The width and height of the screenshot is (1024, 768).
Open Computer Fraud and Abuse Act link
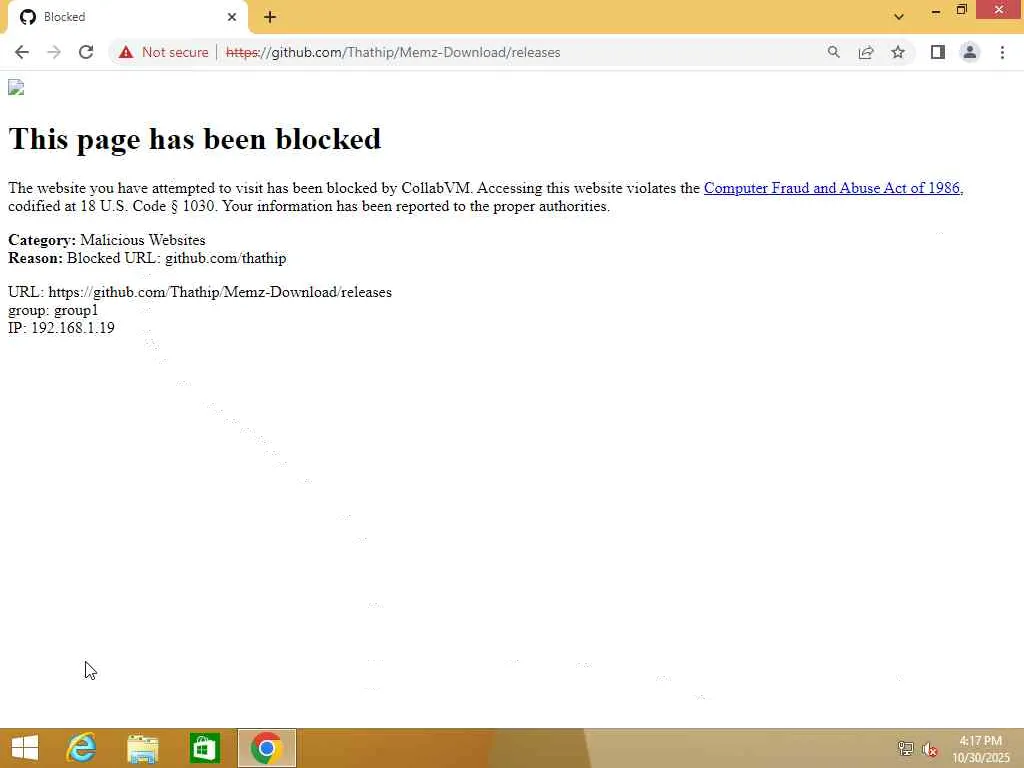(833, 188)
